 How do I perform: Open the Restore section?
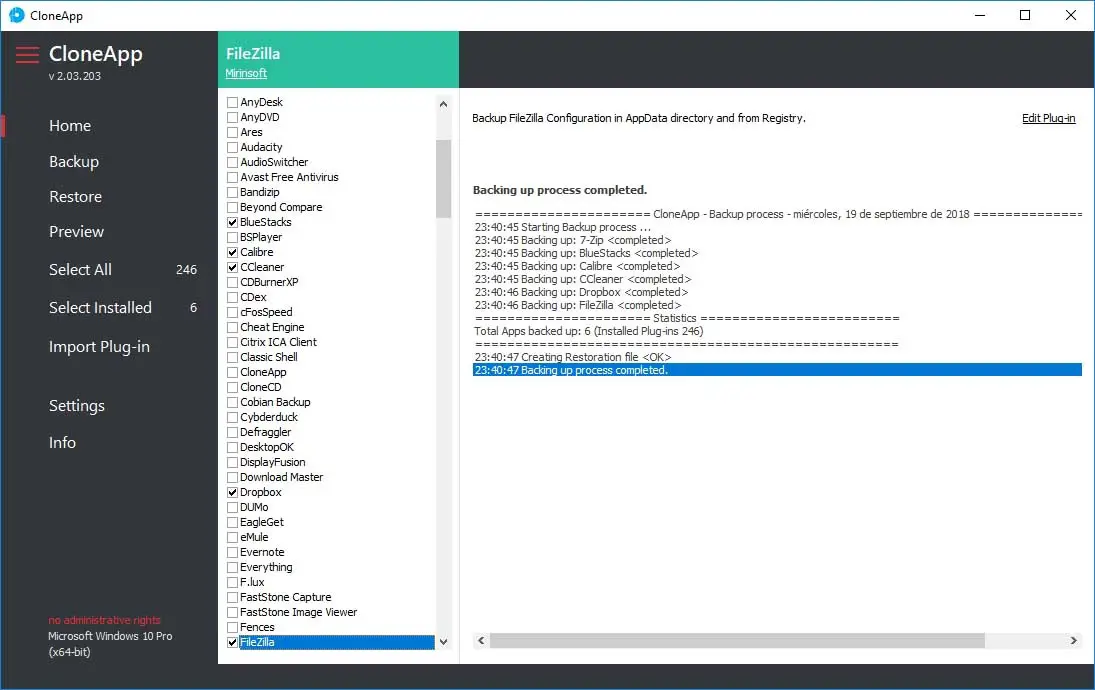click(75, 197)
